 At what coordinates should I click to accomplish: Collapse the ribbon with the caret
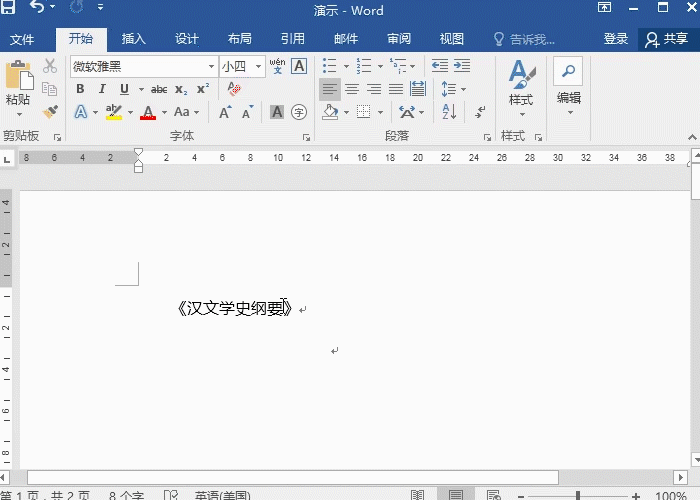(692, 137)
